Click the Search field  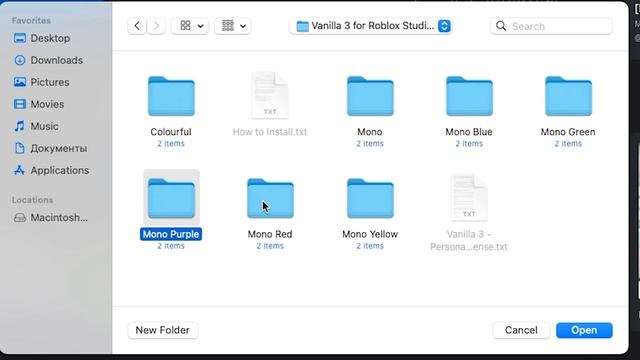[x=551, y=26]
